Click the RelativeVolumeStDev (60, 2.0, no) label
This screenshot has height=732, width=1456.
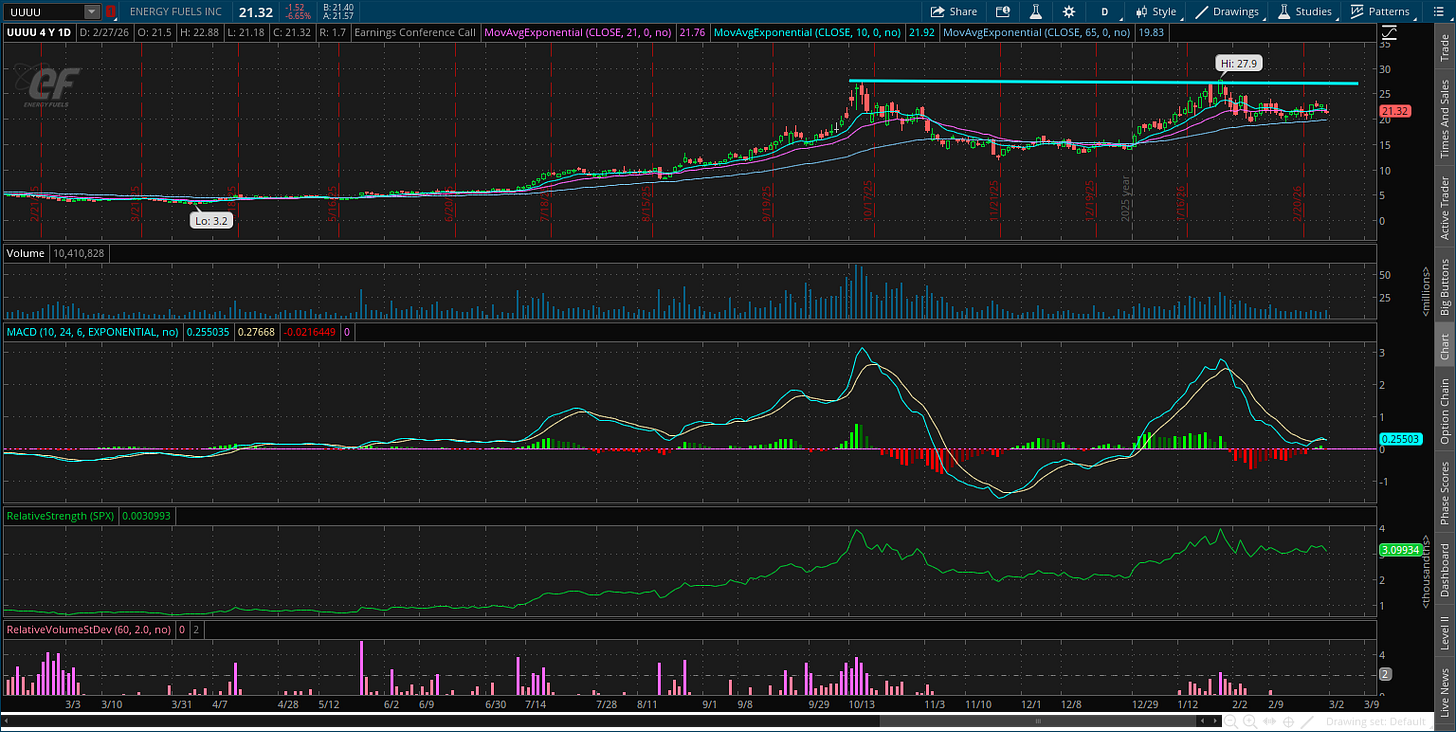(x=88, y=630)
